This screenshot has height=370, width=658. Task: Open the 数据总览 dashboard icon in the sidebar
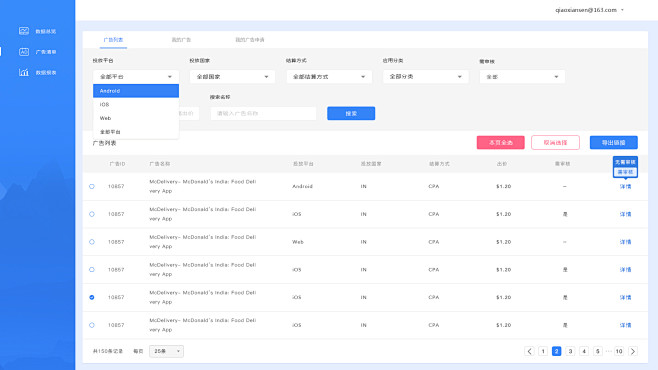click(24, 31)
